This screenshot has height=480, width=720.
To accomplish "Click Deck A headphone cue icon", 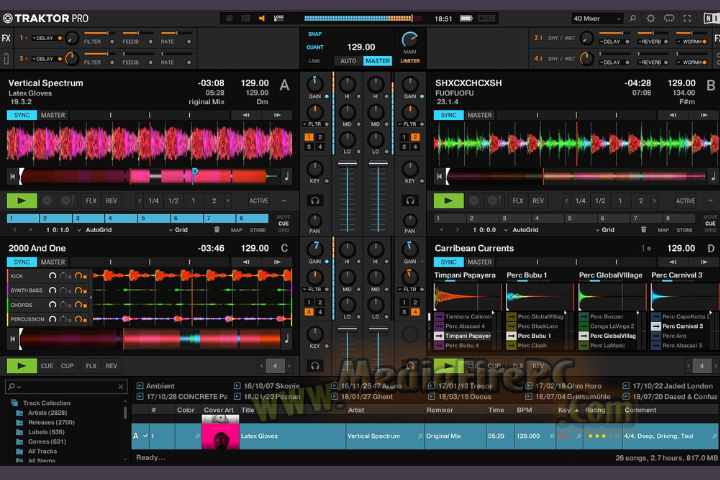I will (x=315, y=200).
